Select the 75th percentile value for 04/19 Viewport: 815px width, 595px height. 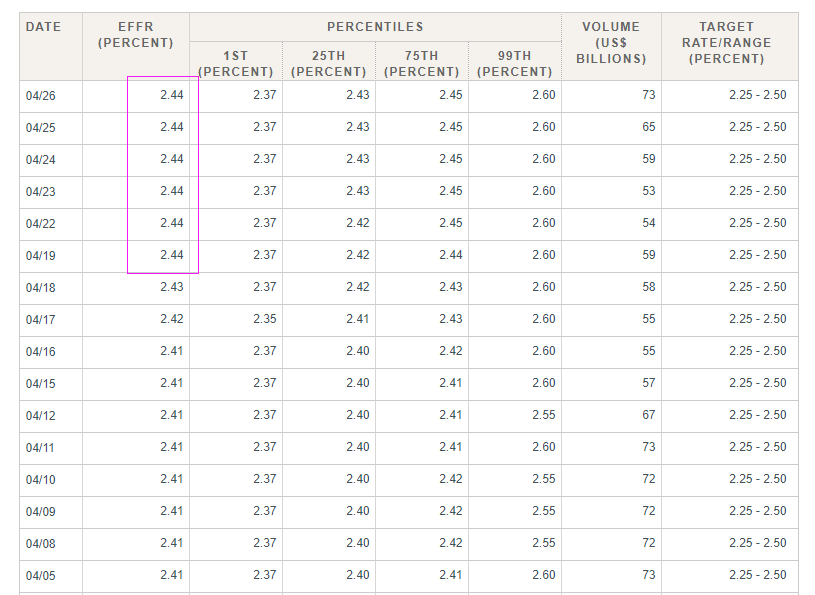tap(450, 255)
